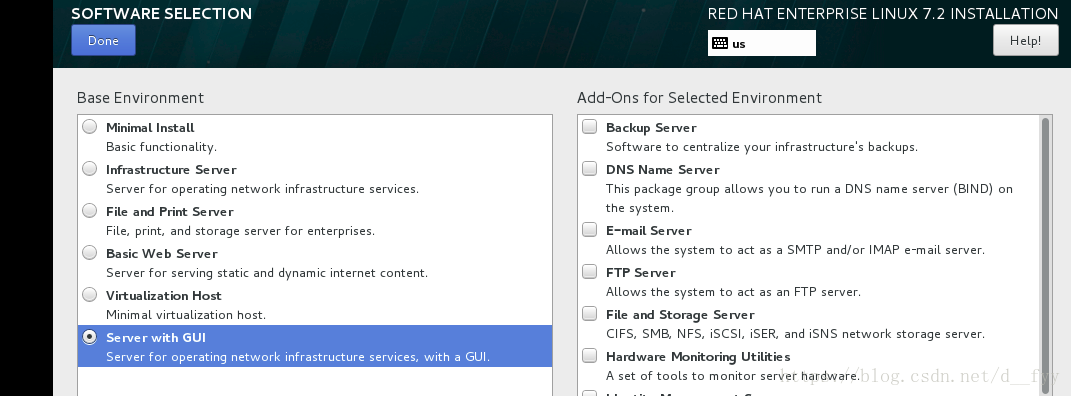
Task: Open the Help! button
Action: pyautogui.click(x=1025, y=40)
